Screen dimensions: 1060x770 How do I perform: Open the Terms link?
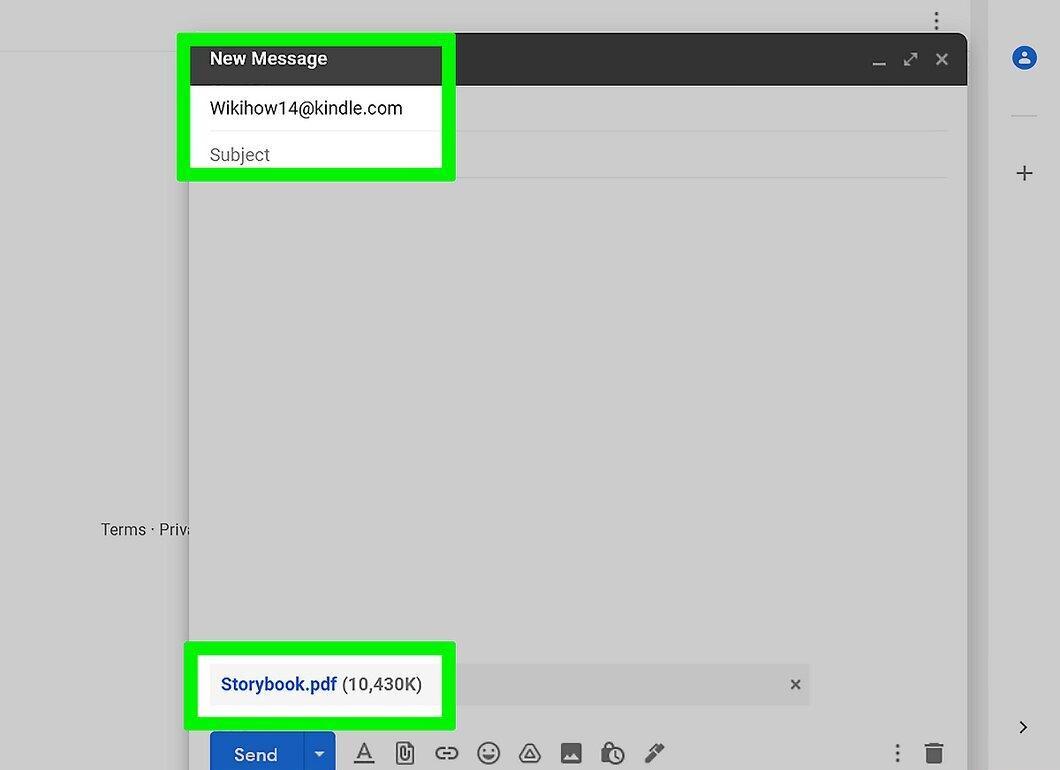123,529
